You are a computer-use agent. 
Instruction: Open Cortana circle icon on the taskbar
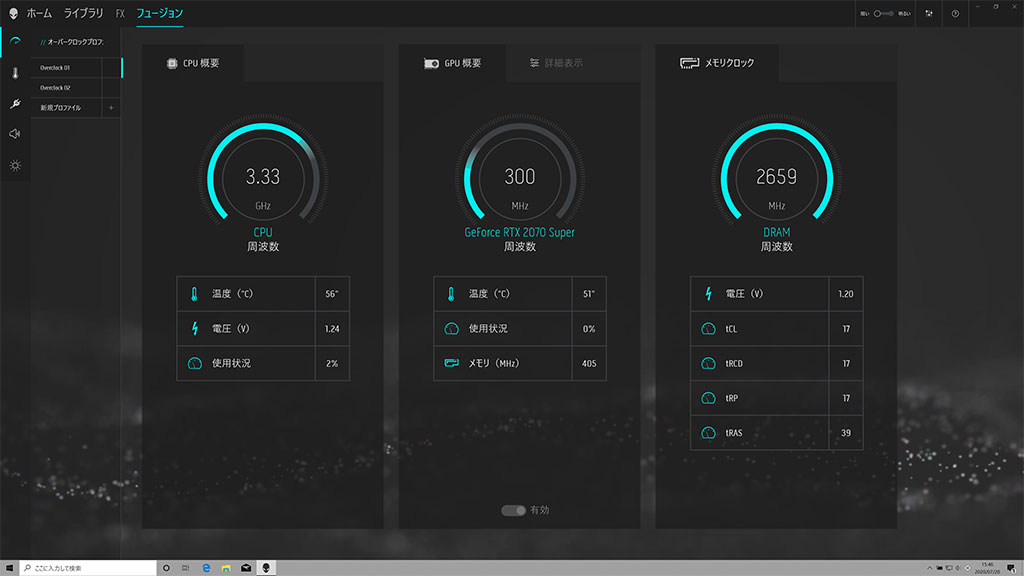click(166, 568)
